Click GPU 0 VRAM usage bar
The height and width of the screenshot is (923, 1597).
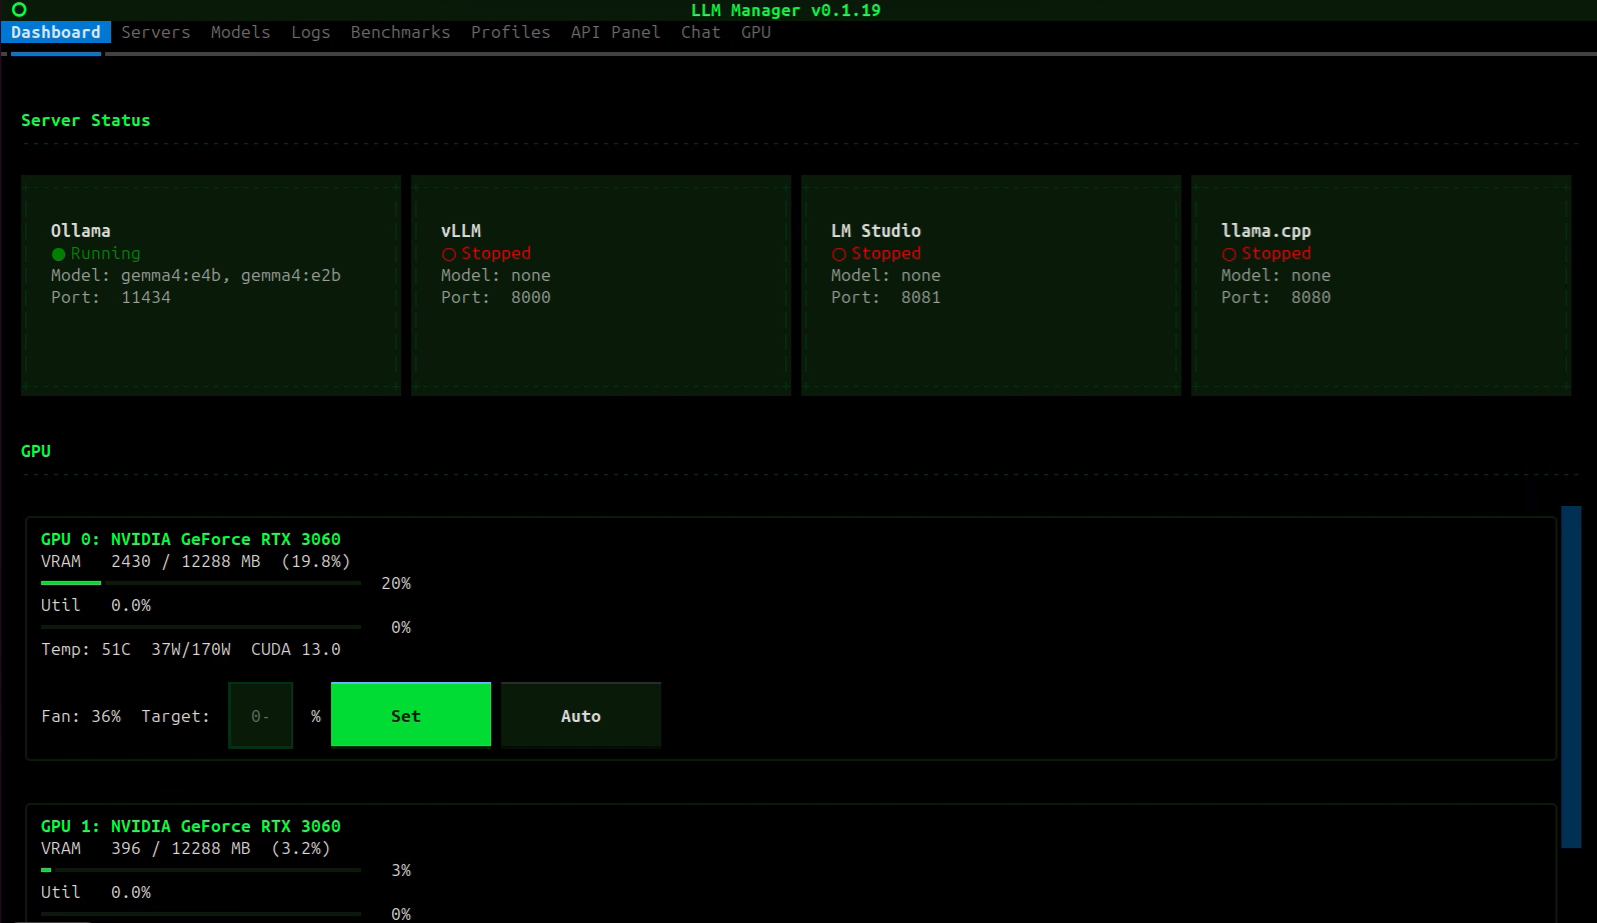click(x=201, y=583)
